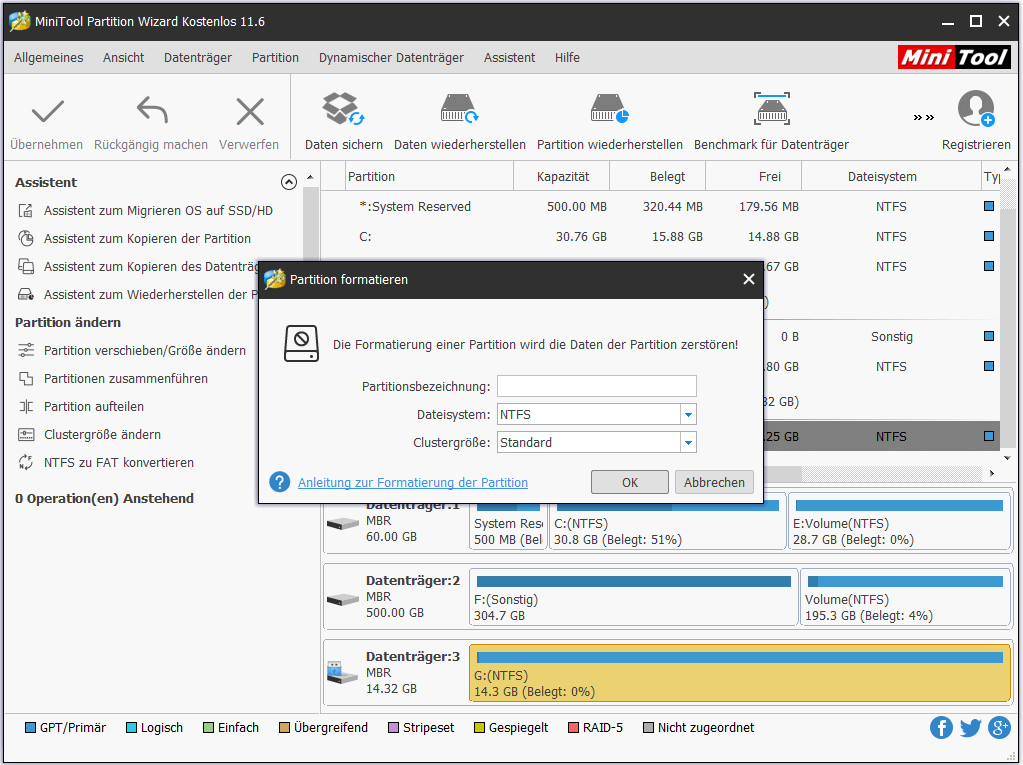The image size is (1023, 765).
Task: Open the Anleitung zur Formatierung der Partition link
Action: 412,482
